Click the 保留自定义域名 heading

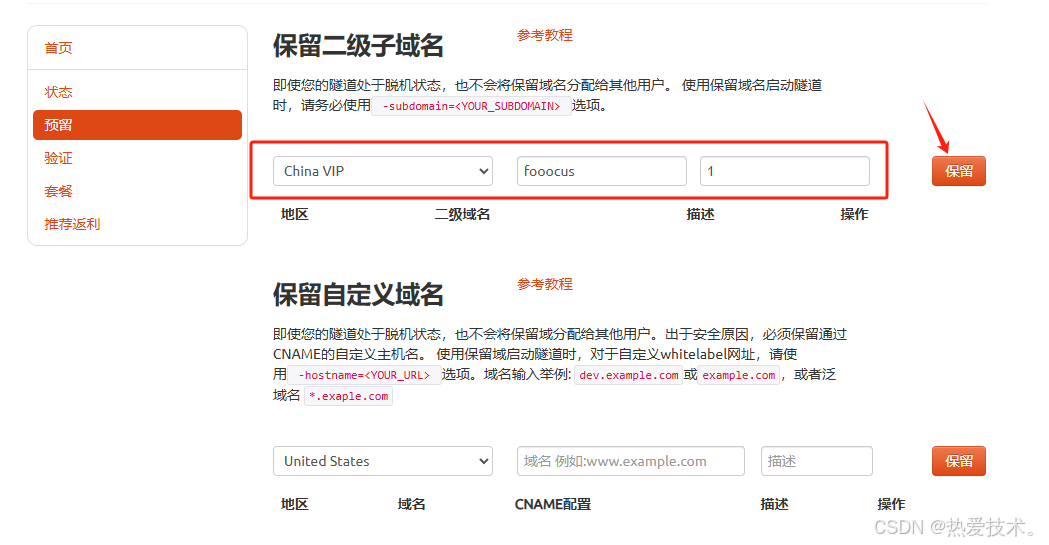358,295
